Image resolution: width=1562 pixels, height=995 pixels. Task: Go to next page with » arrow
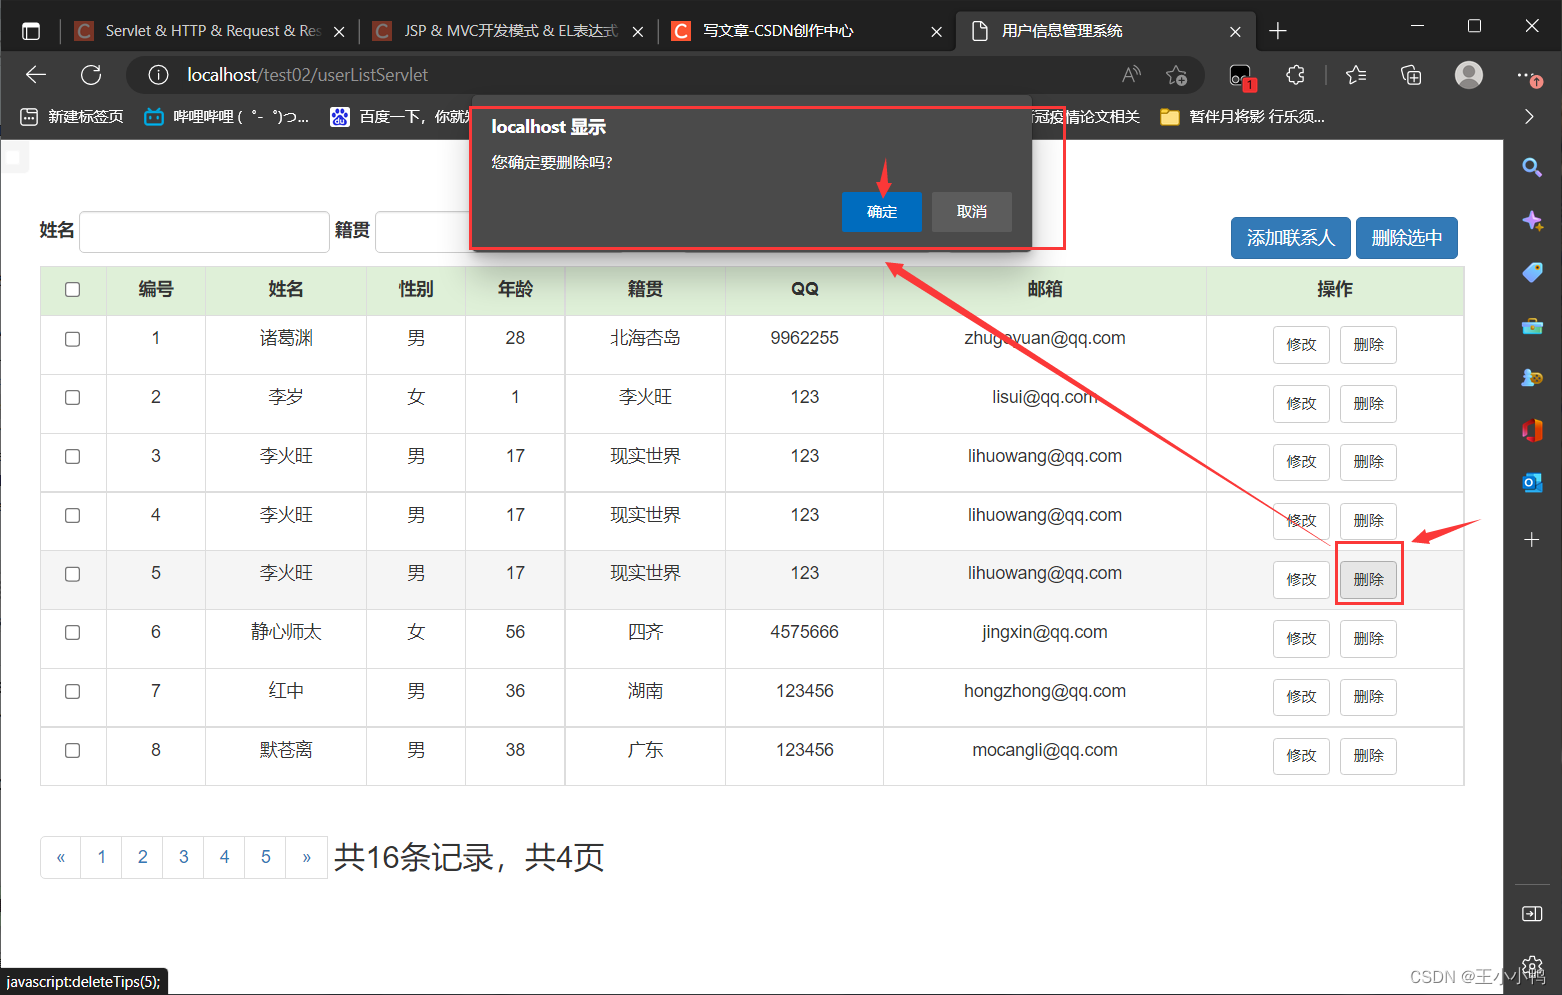click(306, 858)
